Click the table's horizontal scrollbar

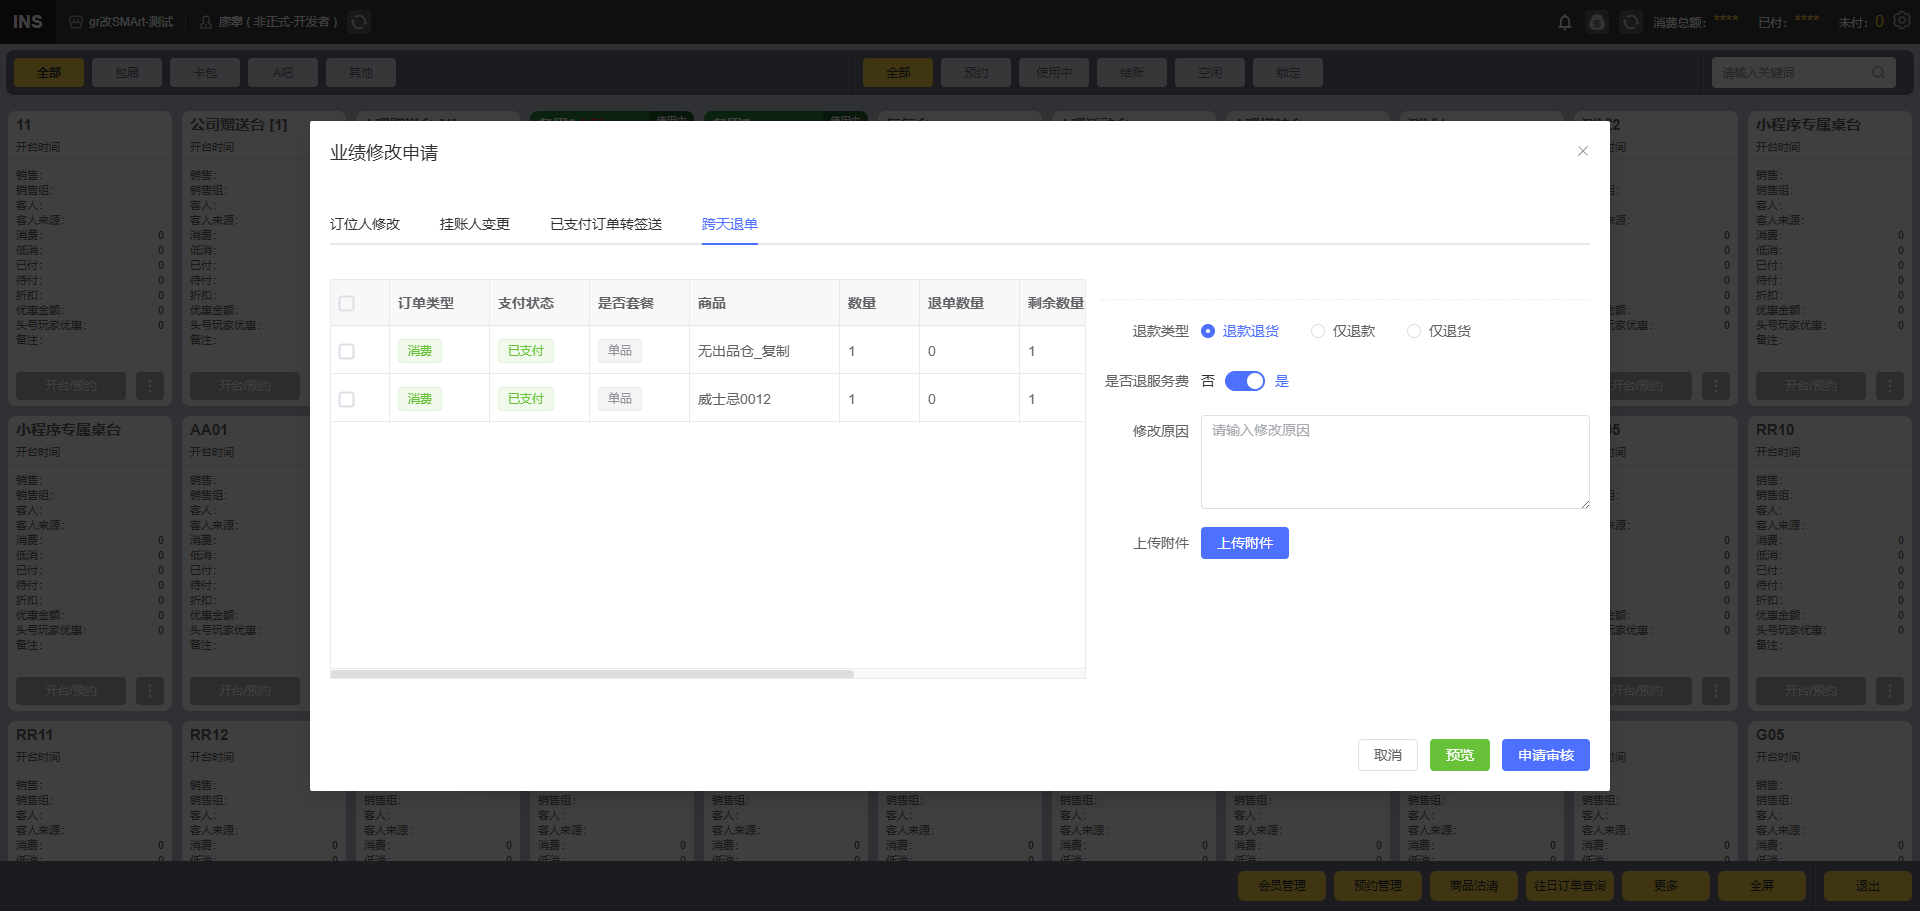[592, 674]
